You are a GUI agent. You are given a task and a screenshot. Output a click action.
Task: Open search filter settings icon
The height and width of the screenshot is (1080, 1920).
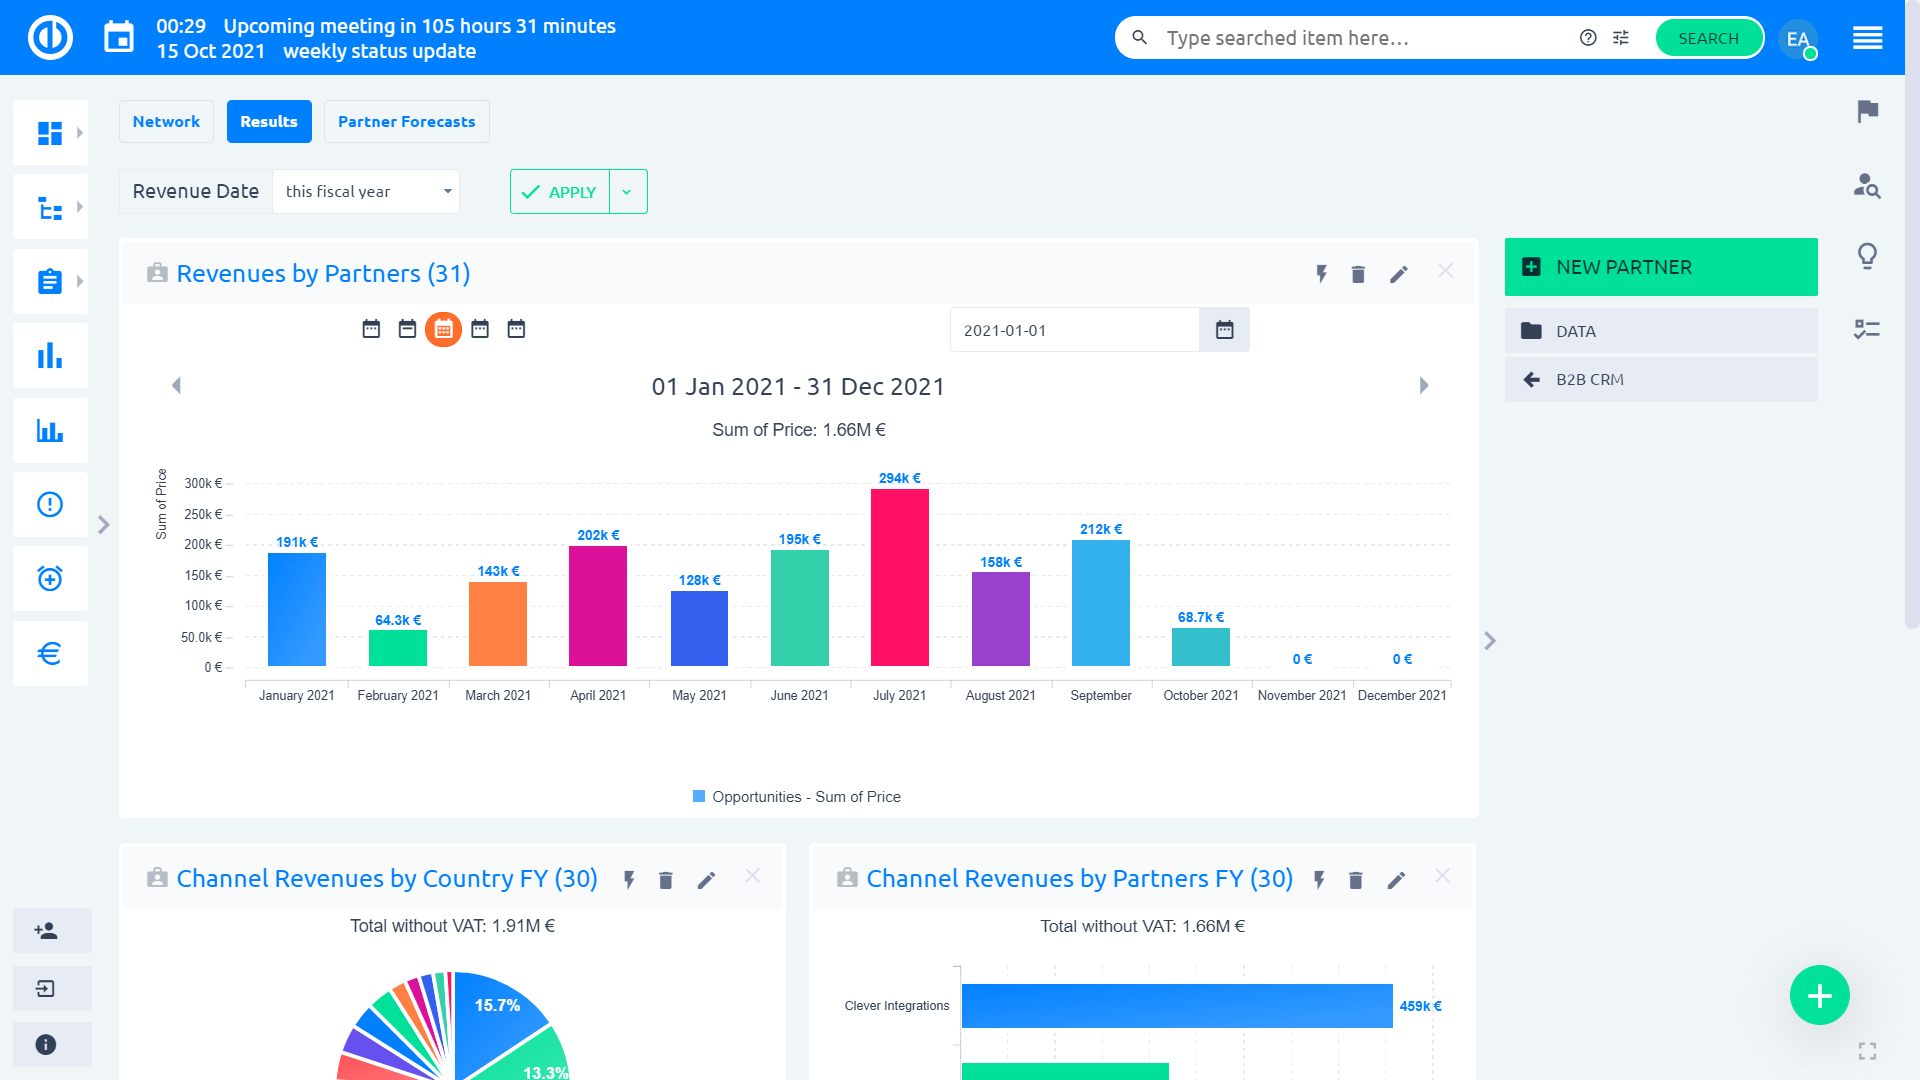[1621, 38]
